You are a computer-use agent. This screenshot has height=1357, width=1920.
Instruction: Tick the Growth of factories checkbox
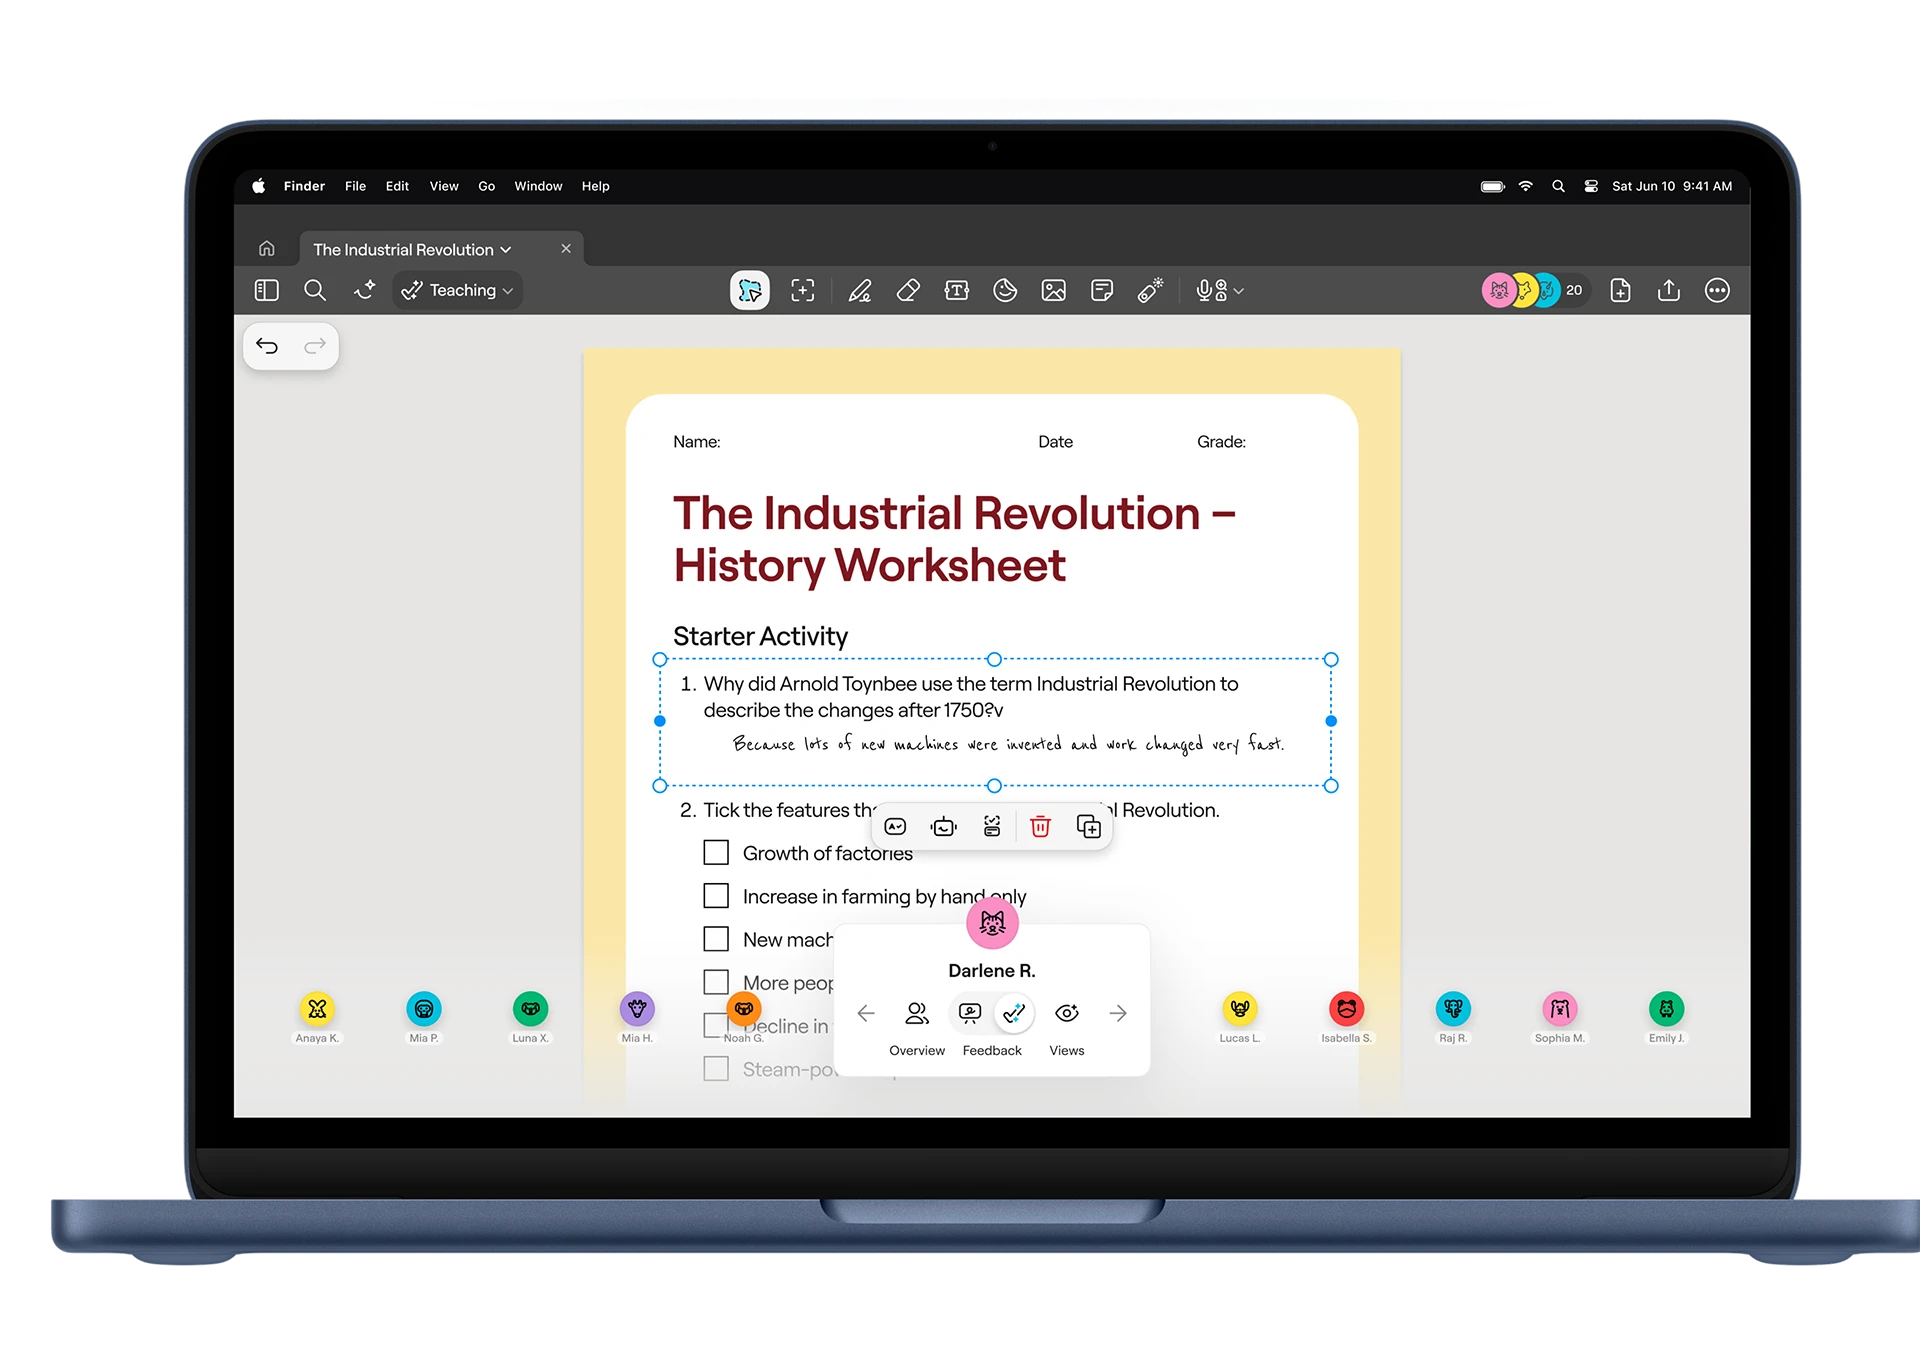coord(716,852)
